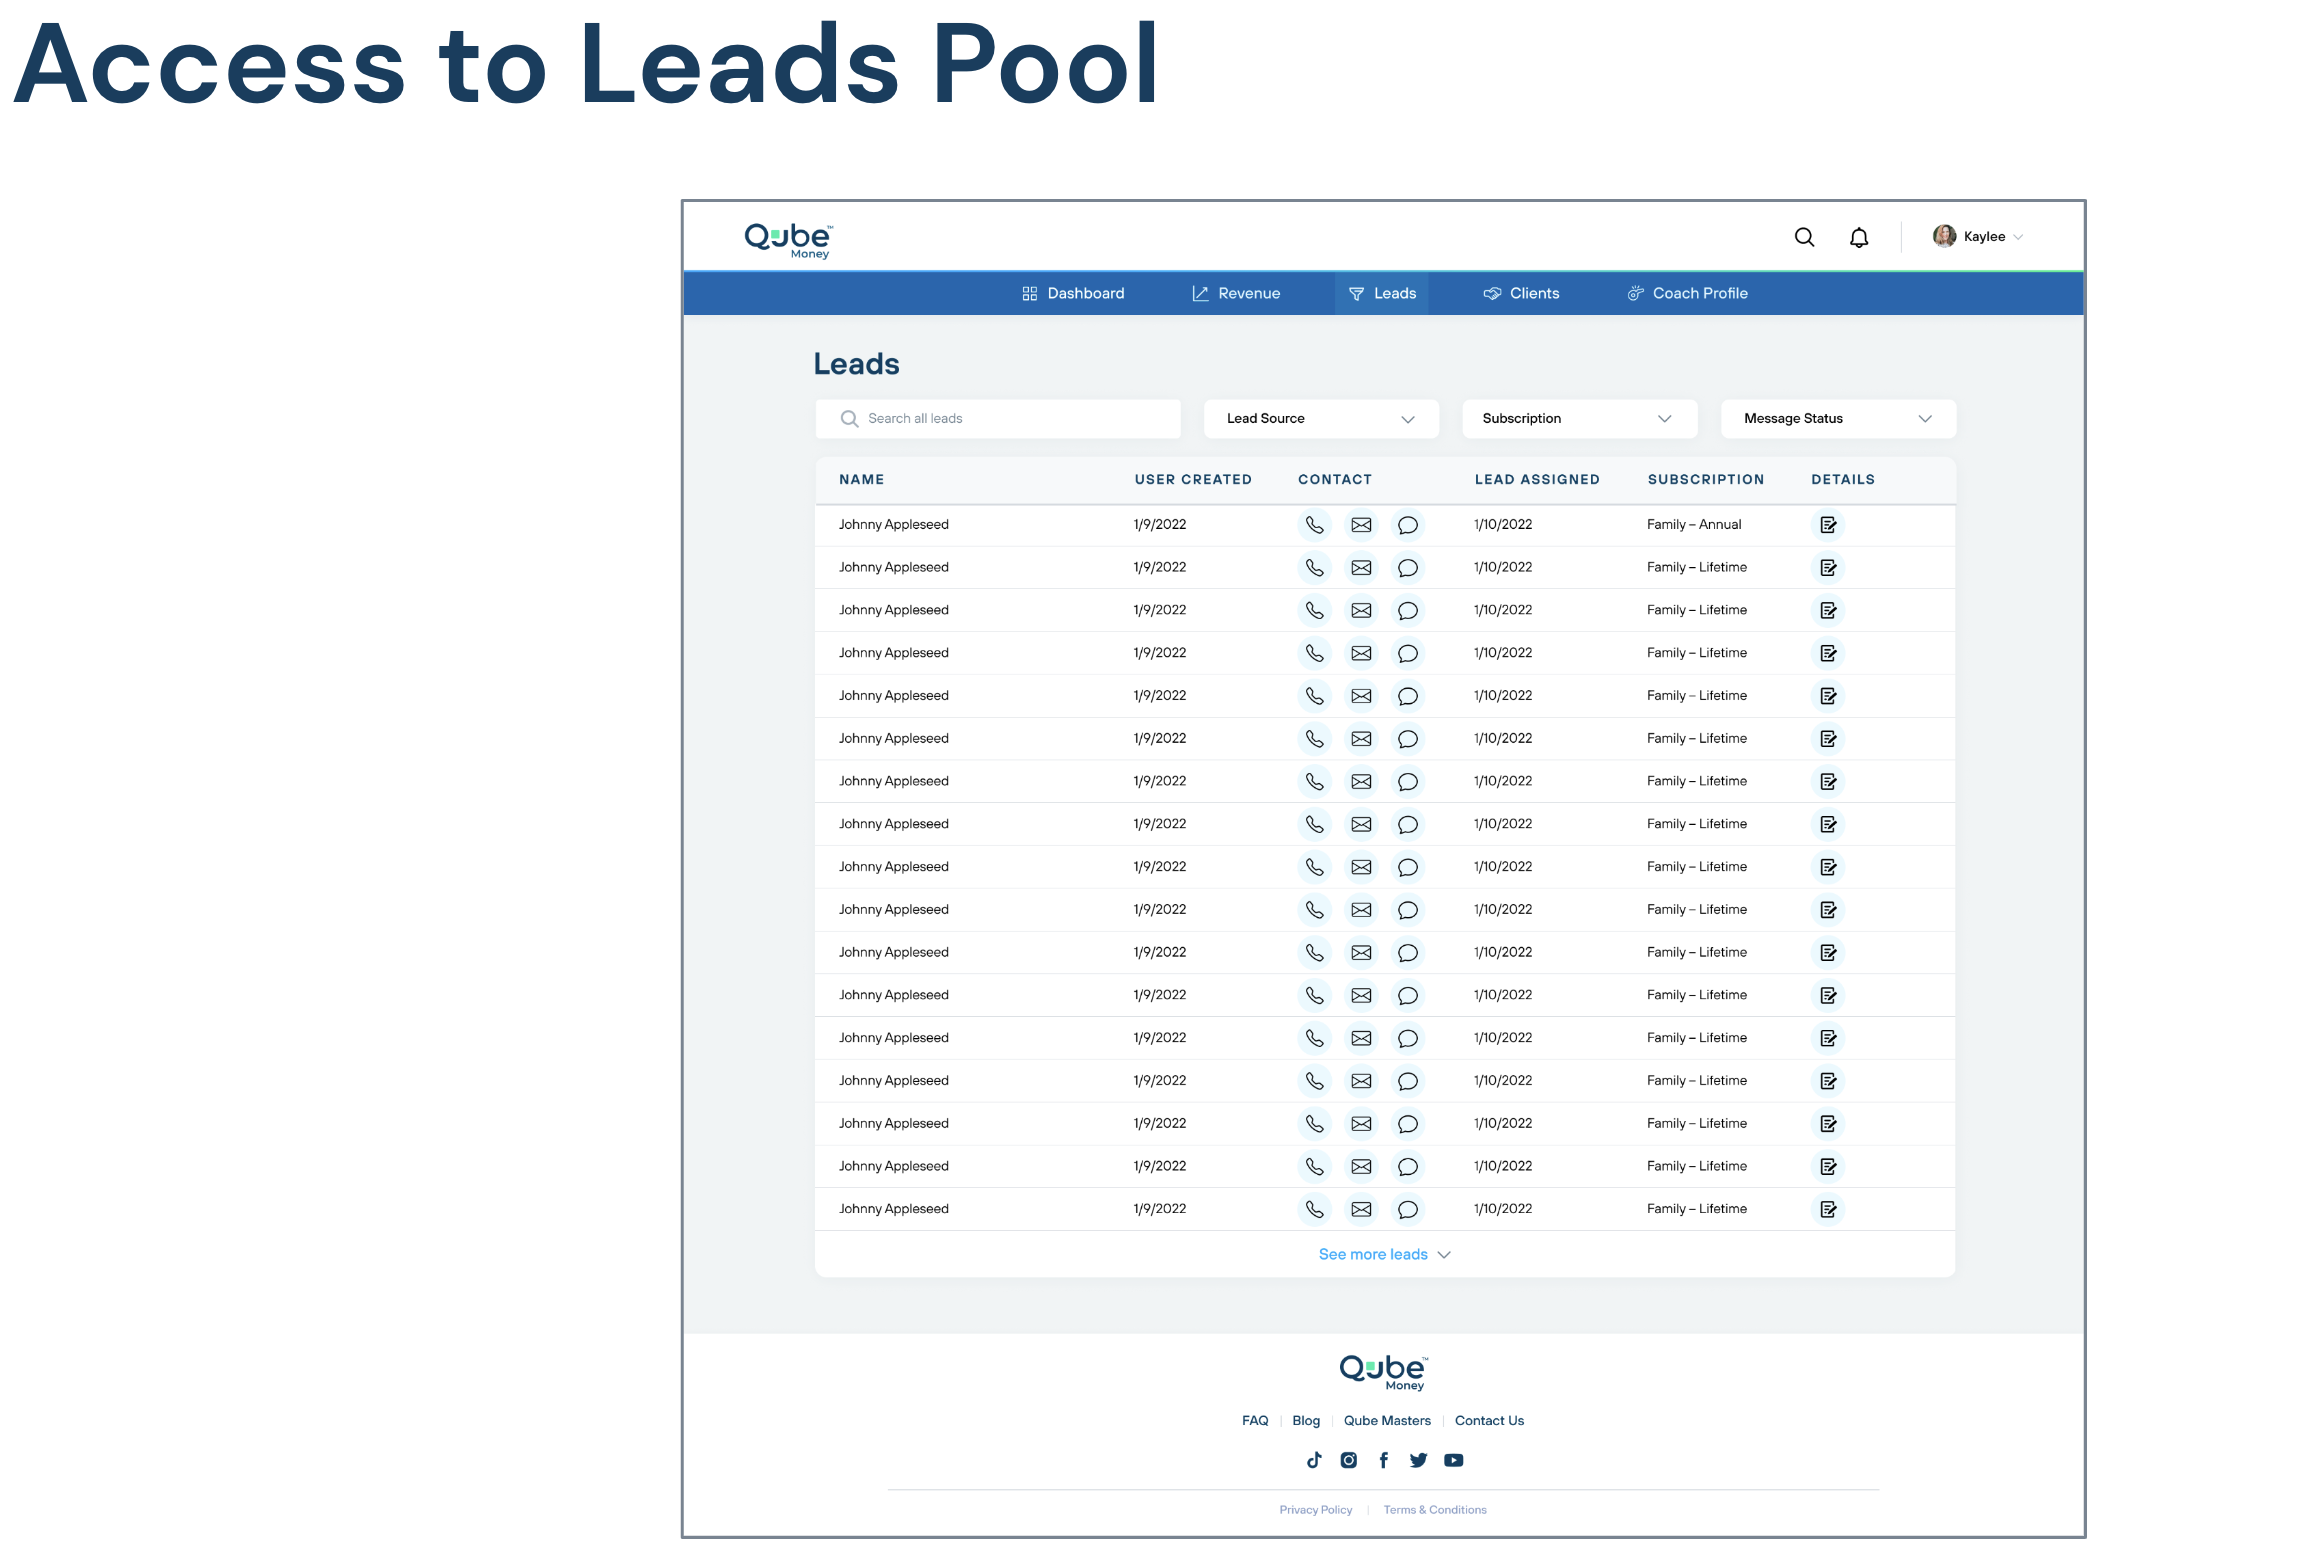Email the lead in Family – Annual row
The height and width of the screenshot is (1558, 2302).
(x=1361, y=525)
